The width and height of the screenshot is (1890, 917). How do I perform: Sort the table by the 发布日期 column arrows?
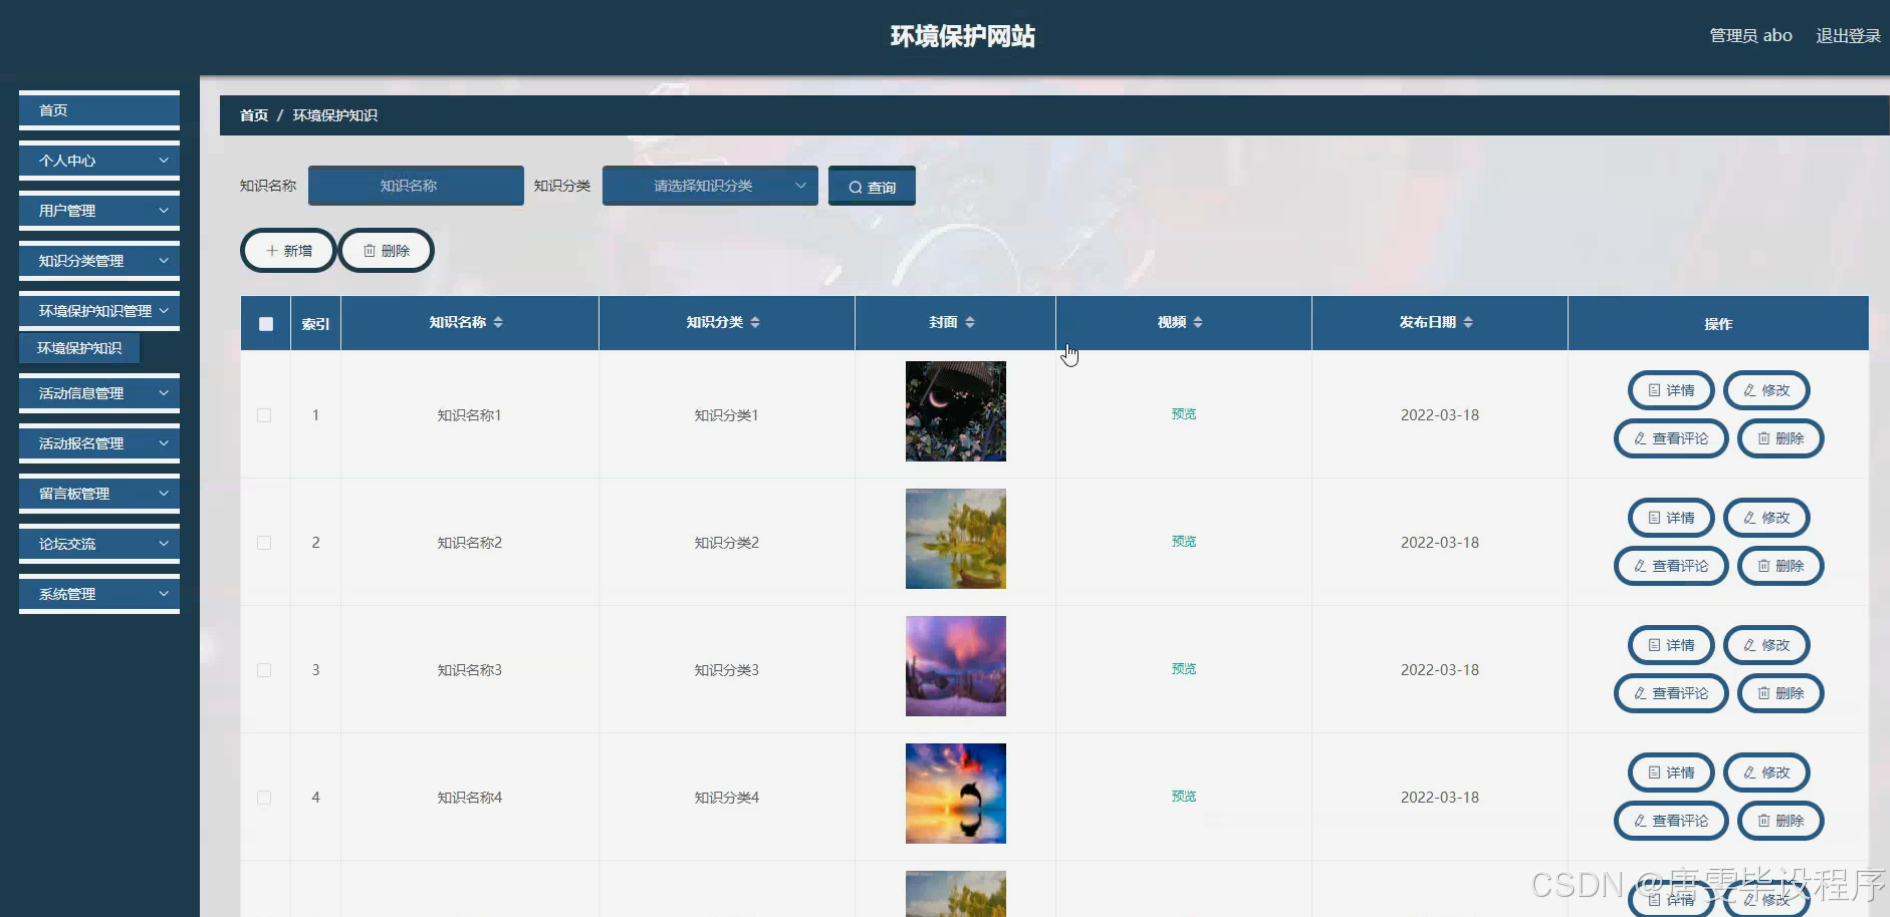click(1468, 322)
